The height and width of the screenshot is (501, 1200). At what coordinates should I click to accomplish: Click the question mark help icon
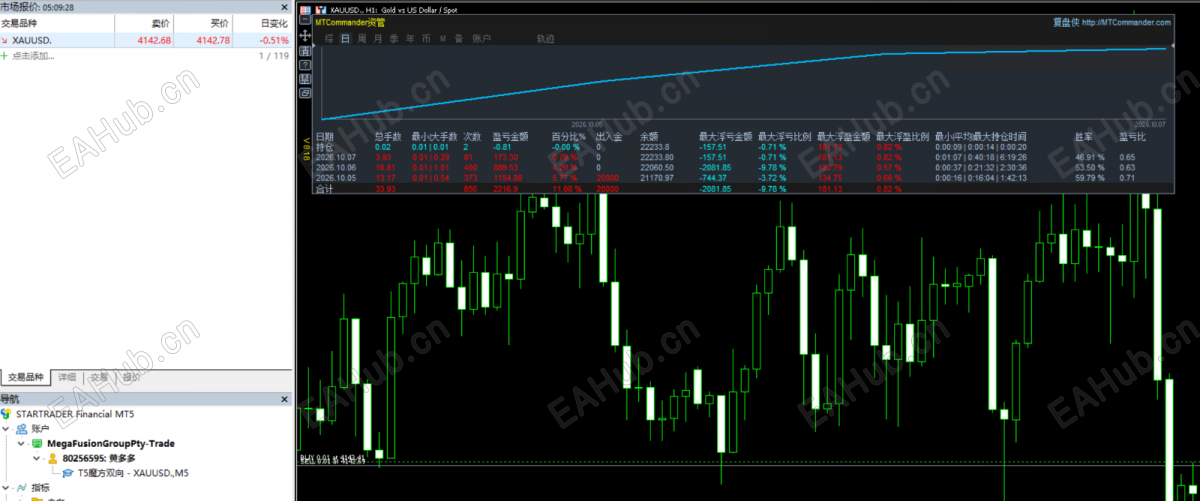(x=305, y=65)
